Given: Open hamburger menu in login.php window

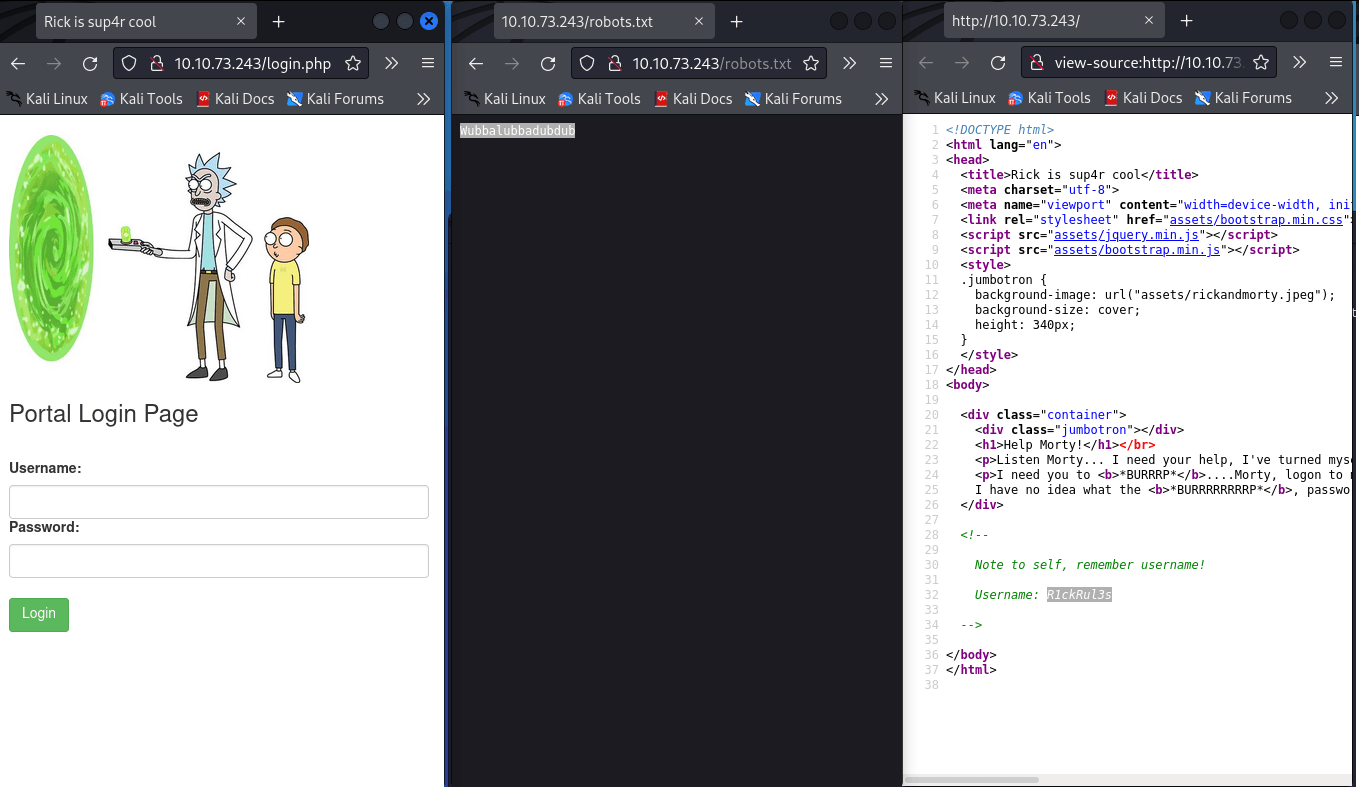Looking at the screenshot, I should pos(428,63).
